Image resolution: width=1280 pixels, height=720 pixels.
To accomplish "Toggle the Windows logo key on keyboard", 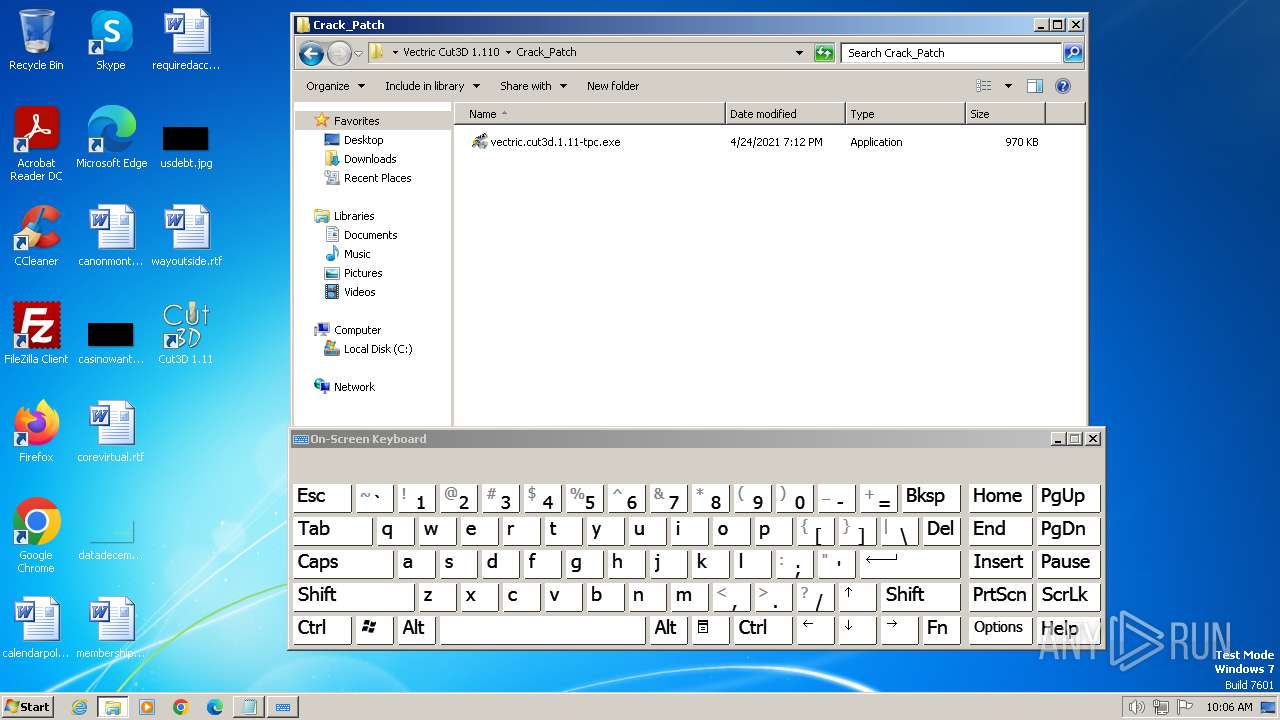I will (x=374, y=629).
